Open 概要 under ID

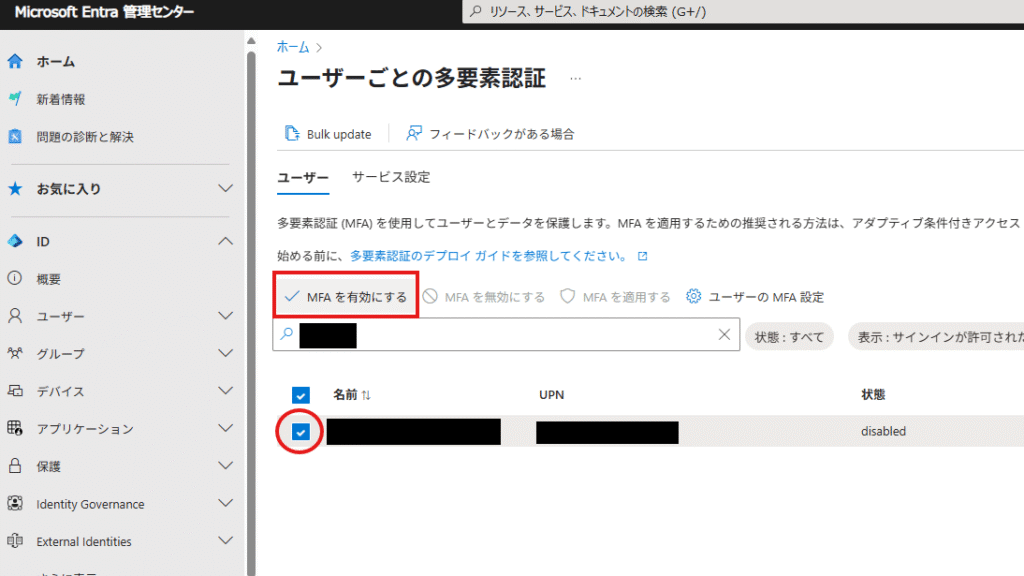[49, 279]
